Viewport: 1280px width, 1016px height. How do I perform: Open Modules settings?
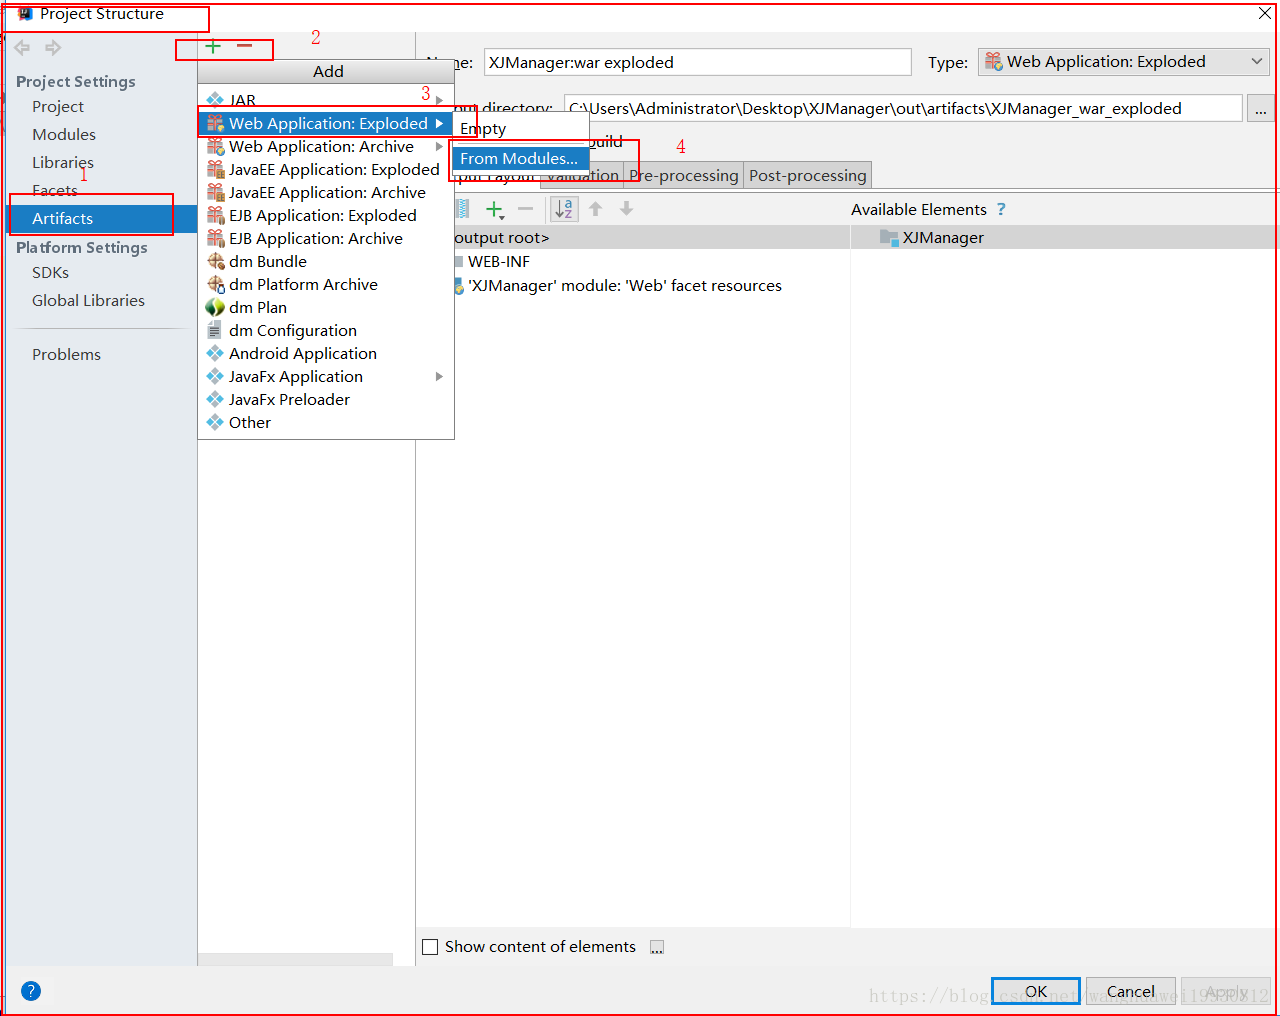point(64,134)
